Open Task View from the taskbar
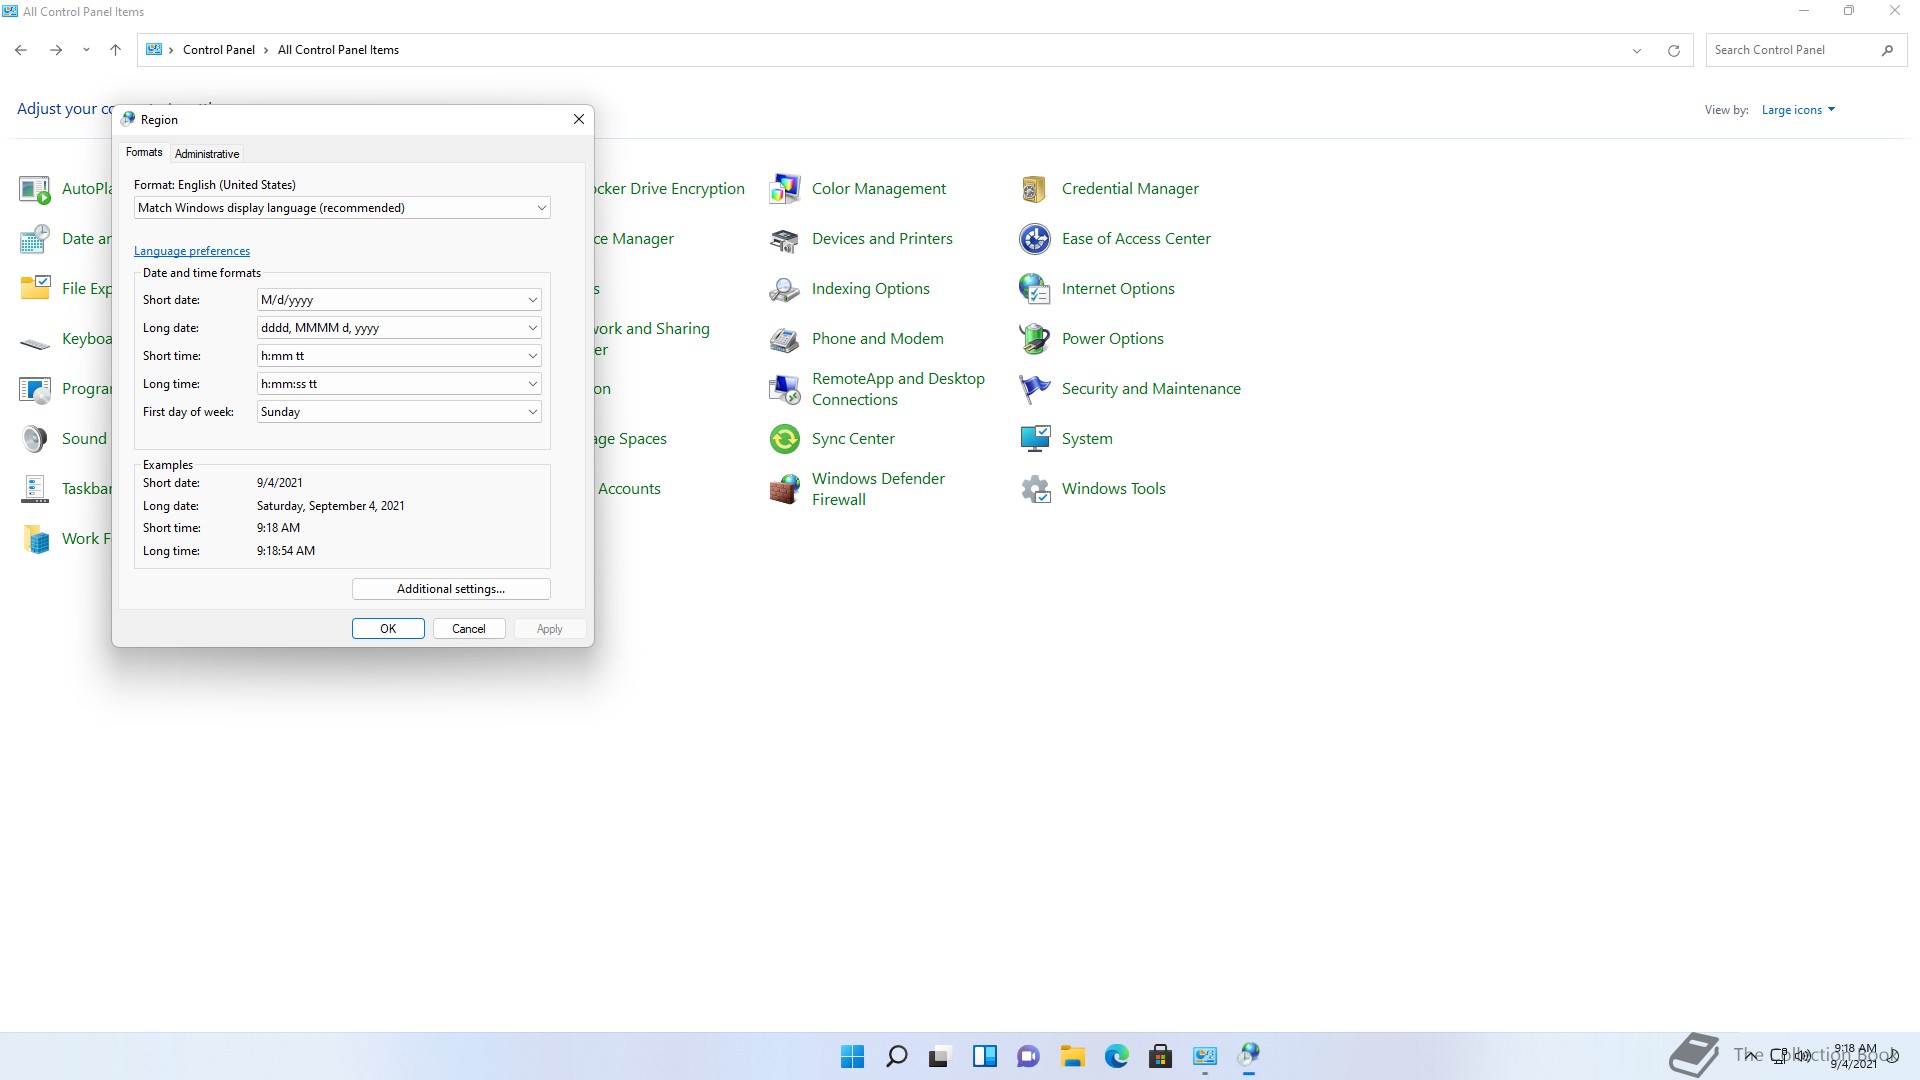Viewport: 1920px width, 1080px height. pyautogui.click(x=940, y=1056)
